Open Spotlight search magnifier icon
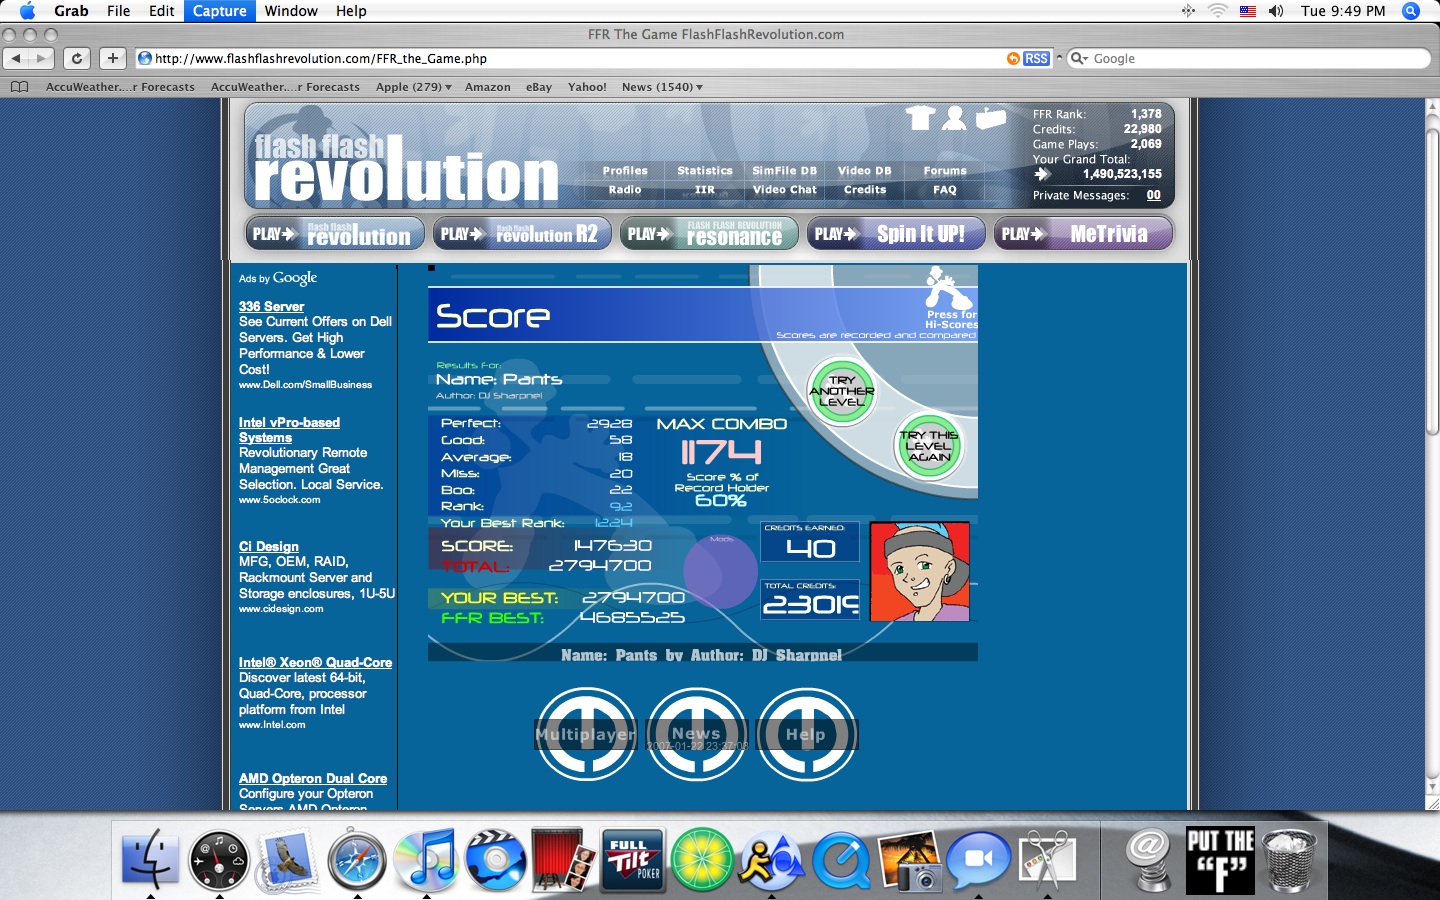 [x=1411, y=11]
